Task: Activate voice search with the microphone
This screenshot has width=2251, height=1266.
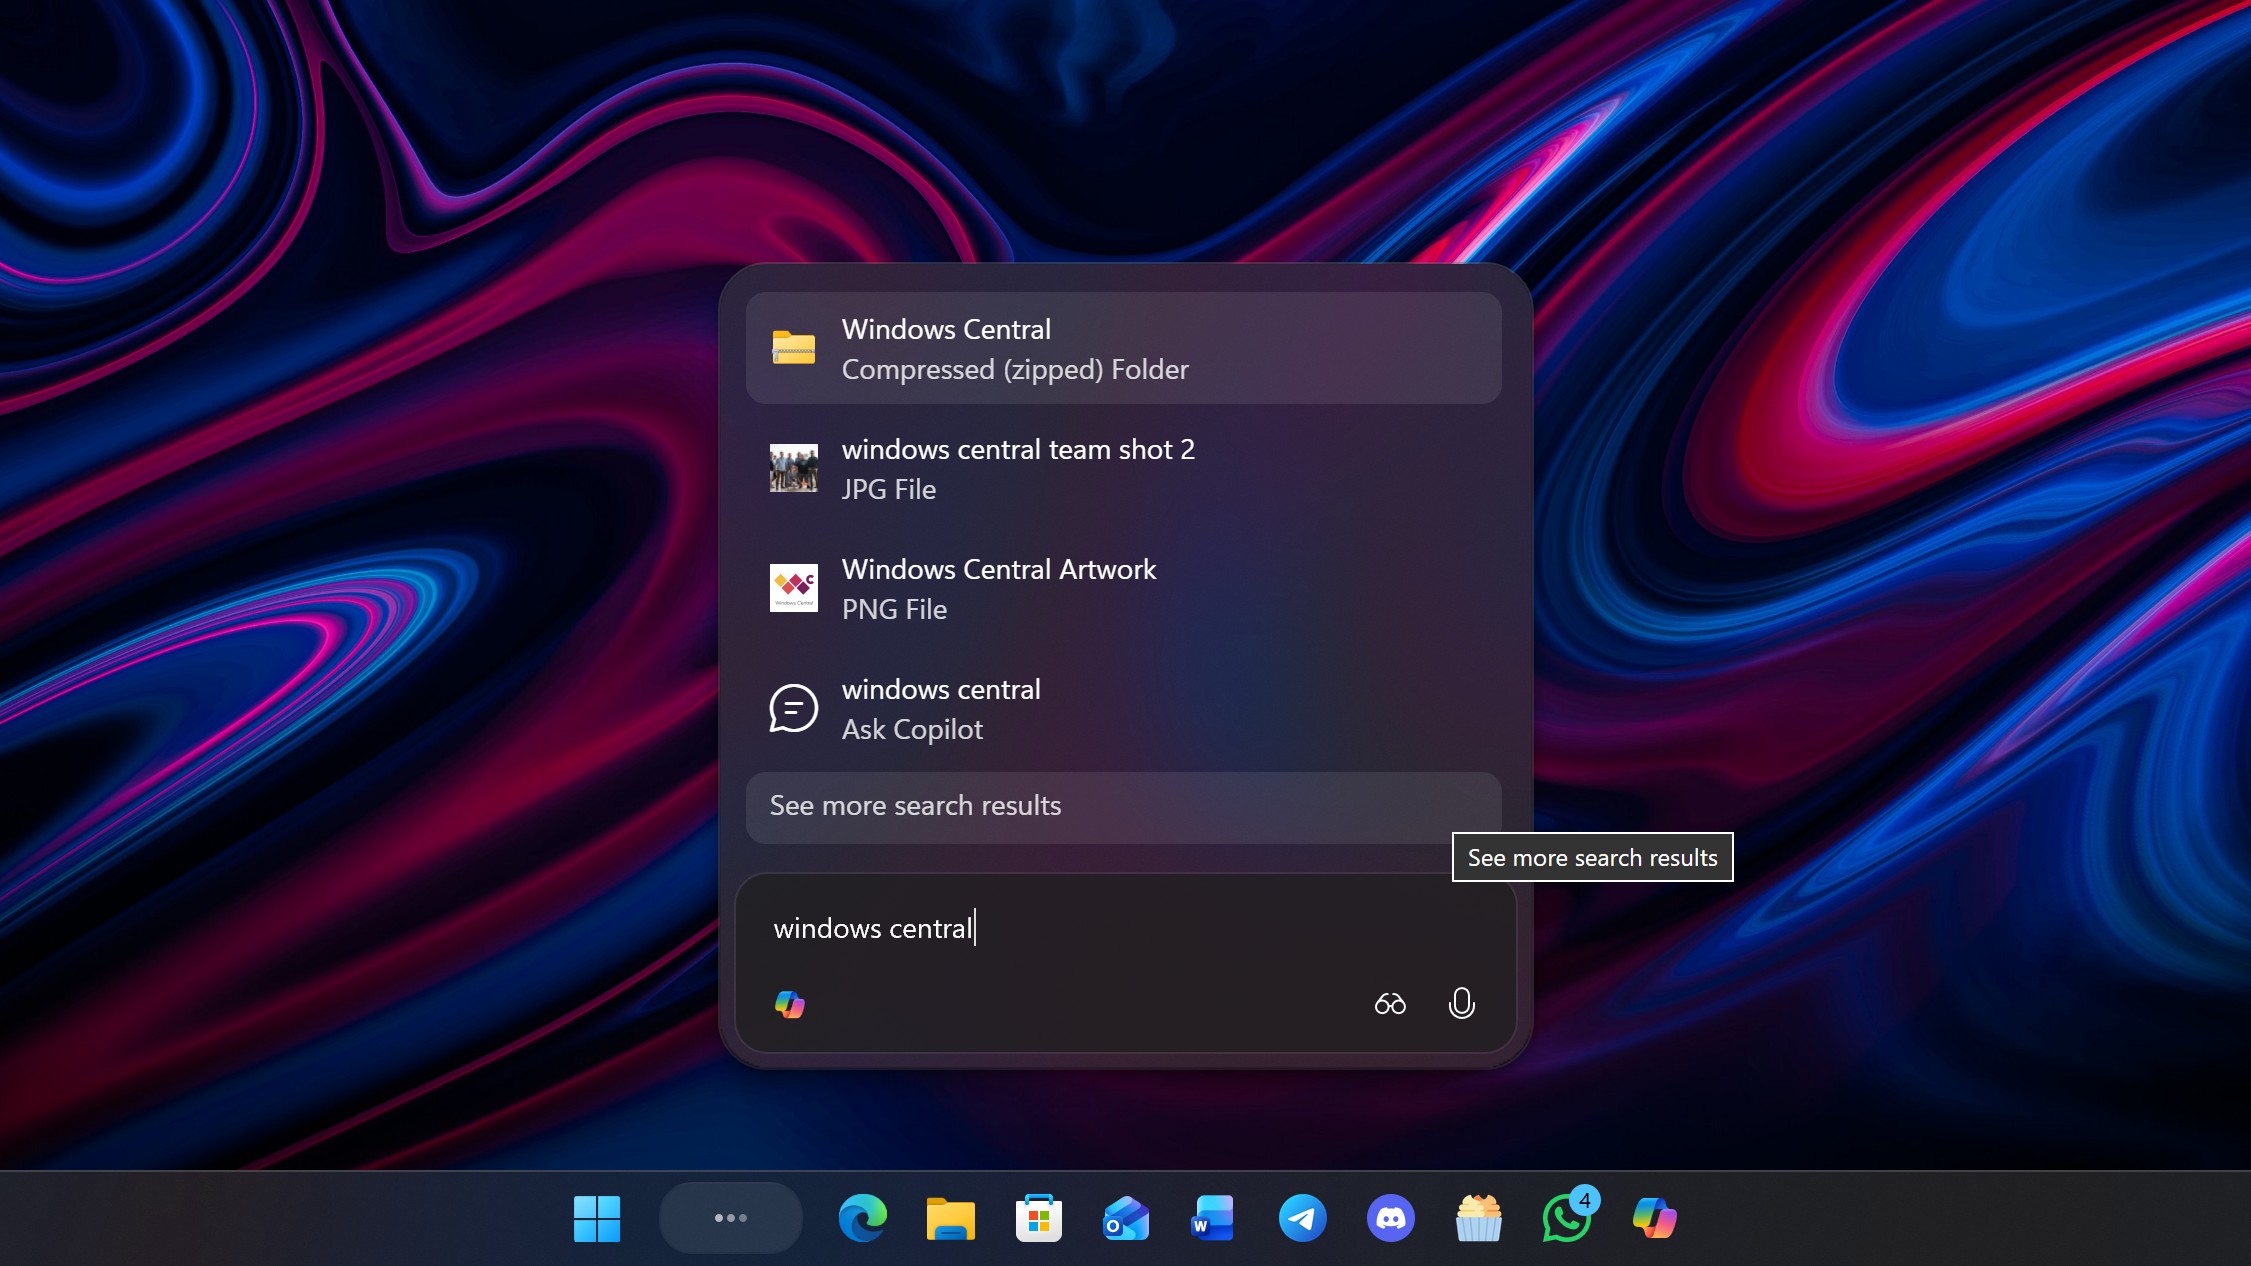Action: point(1461,1004)
